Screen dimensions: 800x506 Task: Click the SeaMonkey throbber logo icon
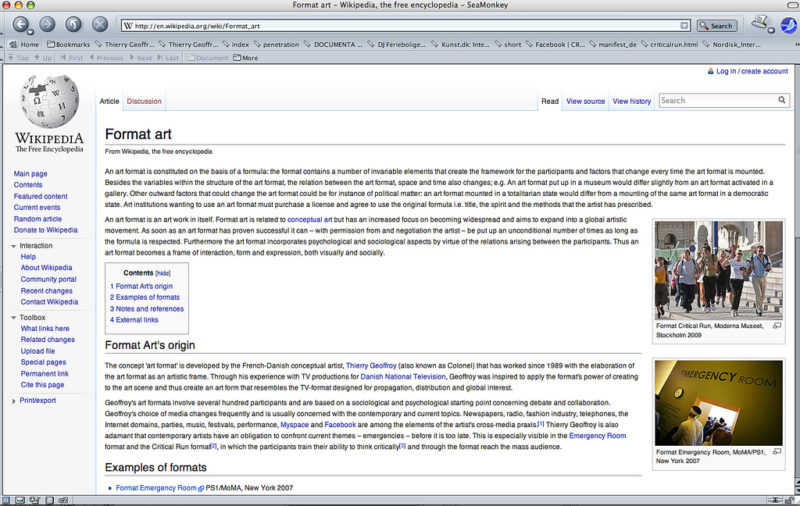pos(789,24)
